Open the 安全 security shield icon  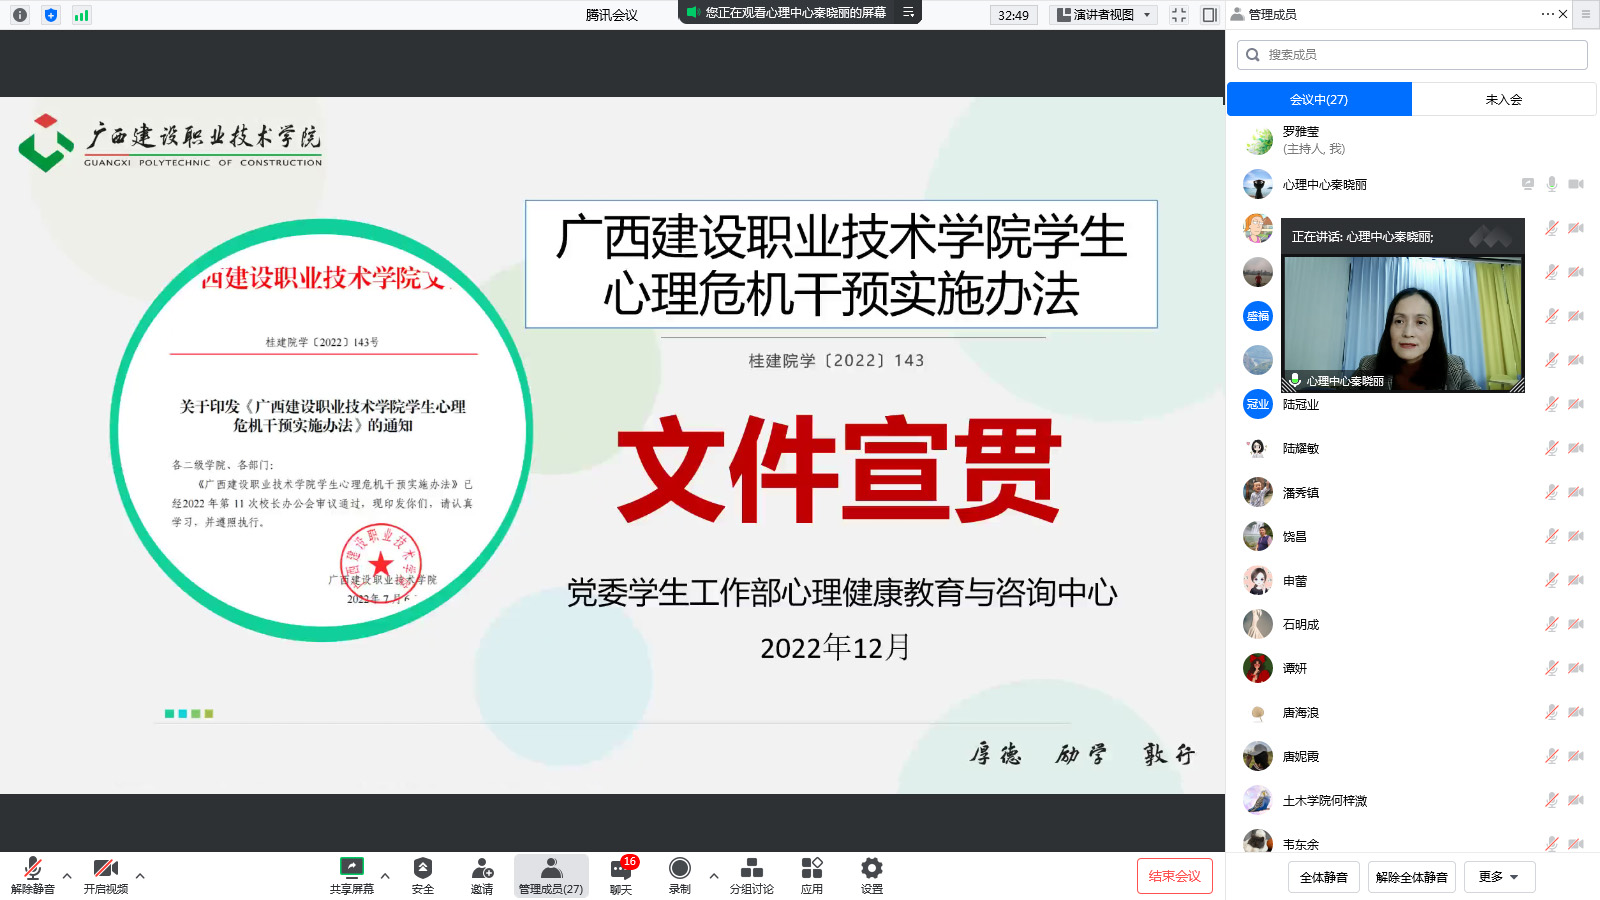[423, 874]
